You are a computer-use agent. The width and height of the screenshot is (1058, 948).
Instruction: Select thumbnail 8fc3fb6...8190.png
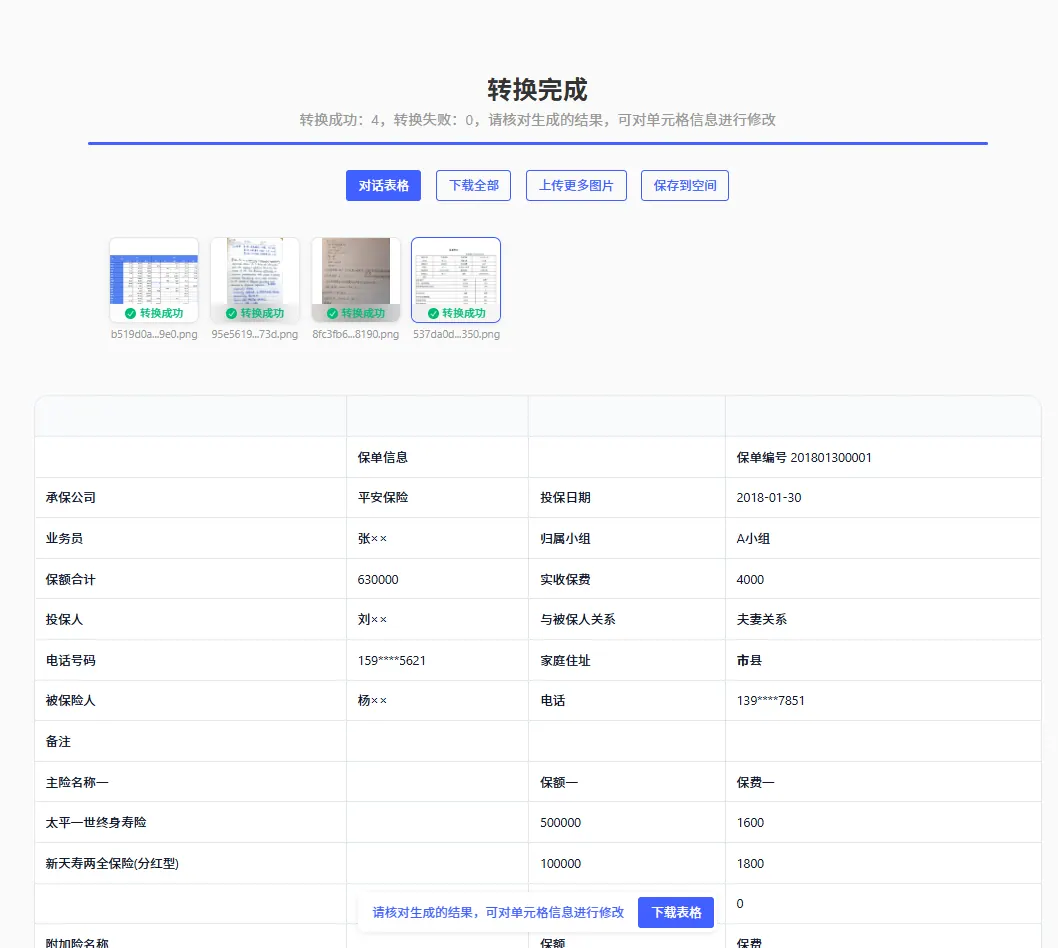tap(356, 280)
